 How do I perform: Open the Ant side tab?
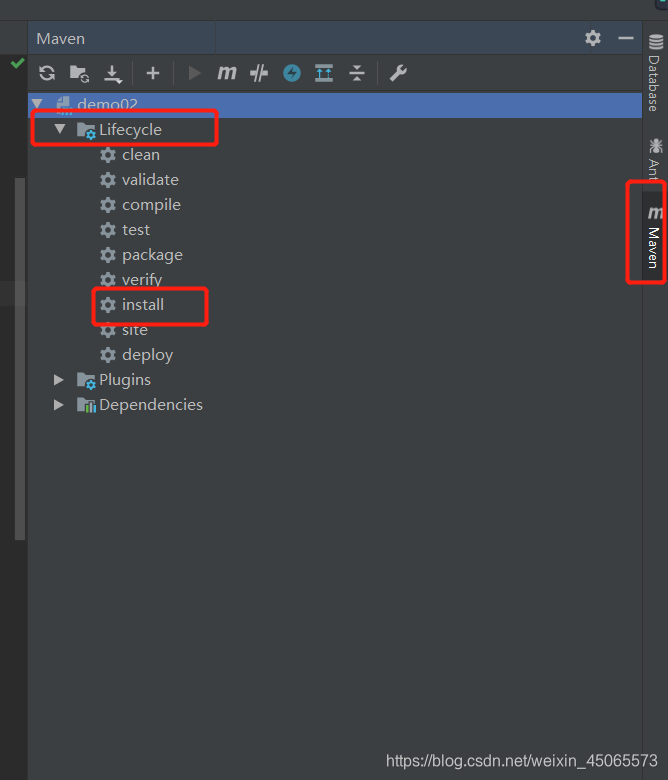coord(655,158)
